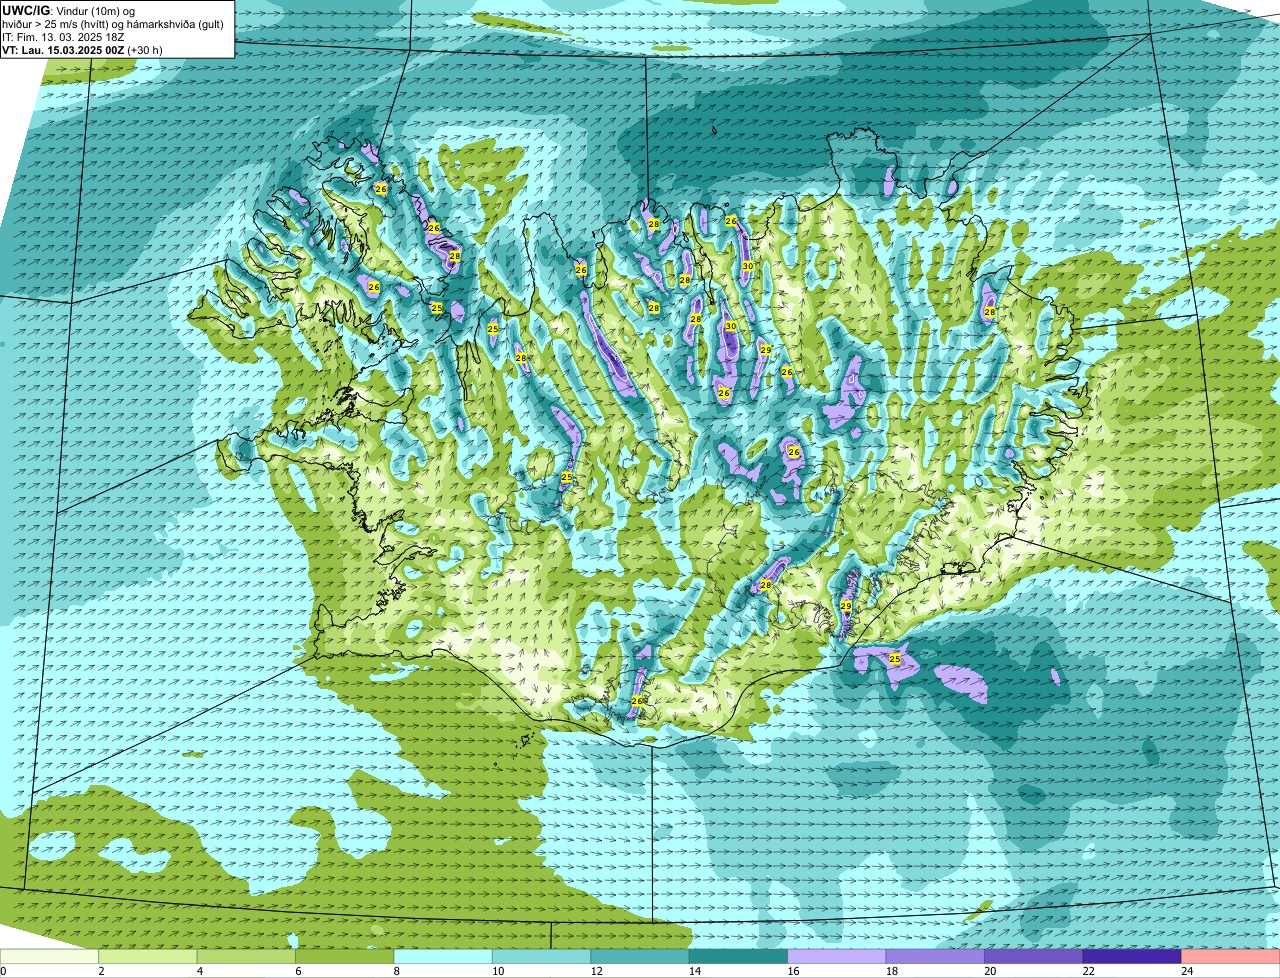Click the 12–14 m/s teal legend swatch
The image size is (1280, 978).
tap(640, 956)
